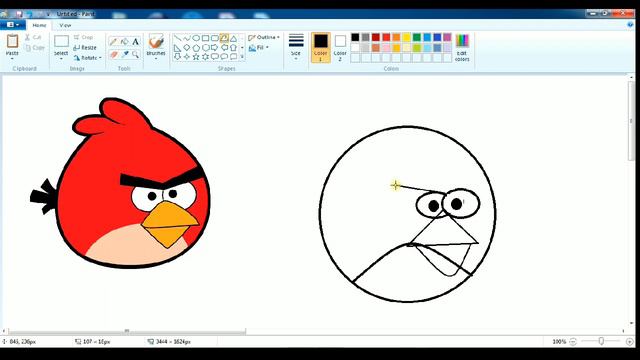Select the Eraser tool
The height and width of the screenshot is (360, 640).
(113, 54)
